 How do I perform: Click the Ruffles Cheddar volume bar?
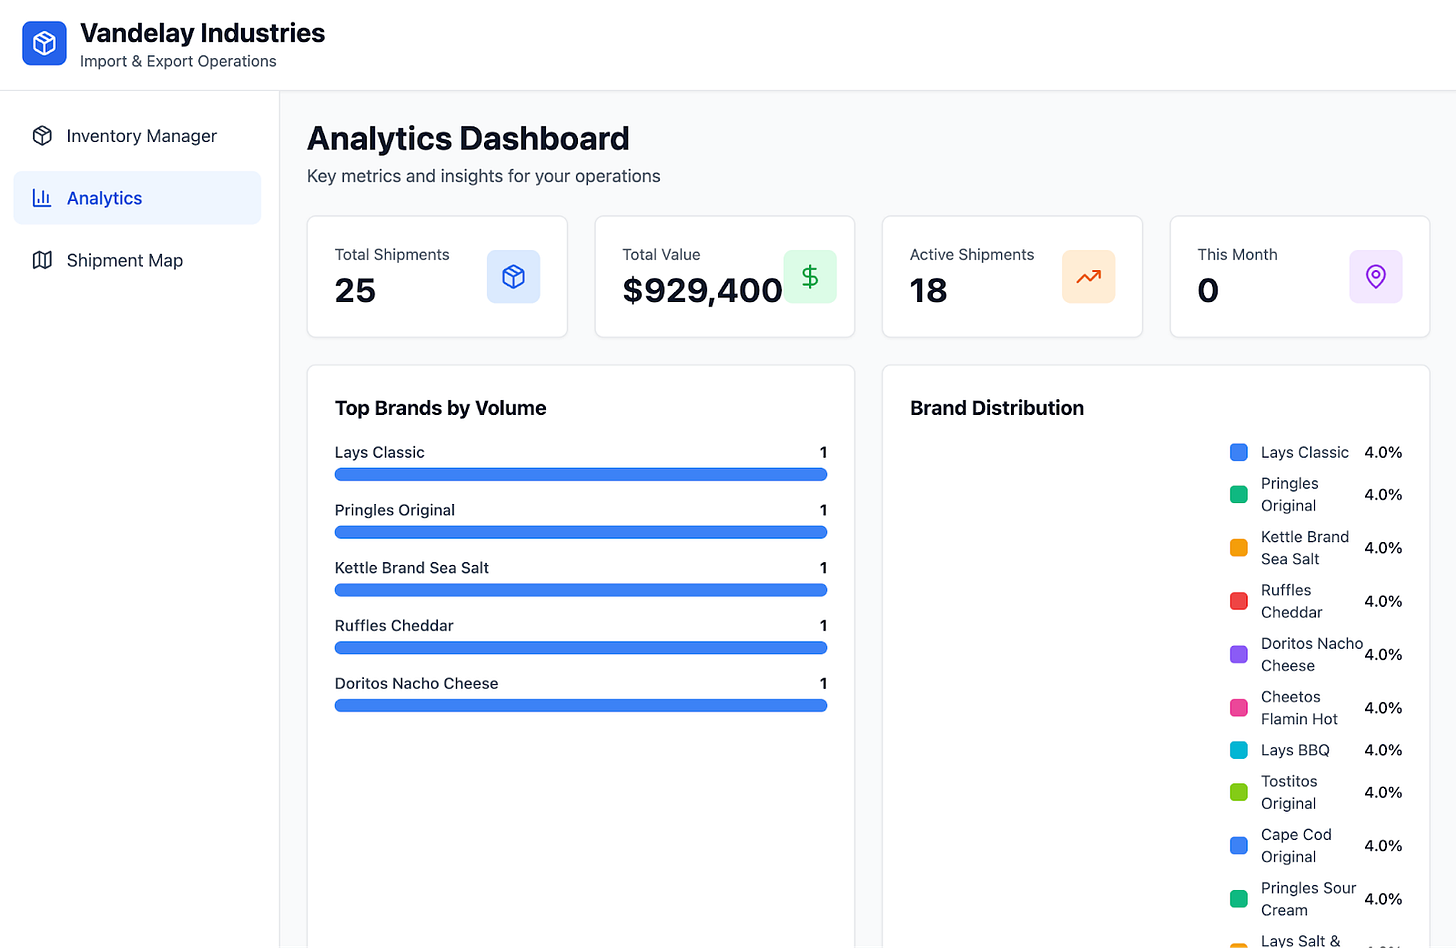(x=581, y=648)
